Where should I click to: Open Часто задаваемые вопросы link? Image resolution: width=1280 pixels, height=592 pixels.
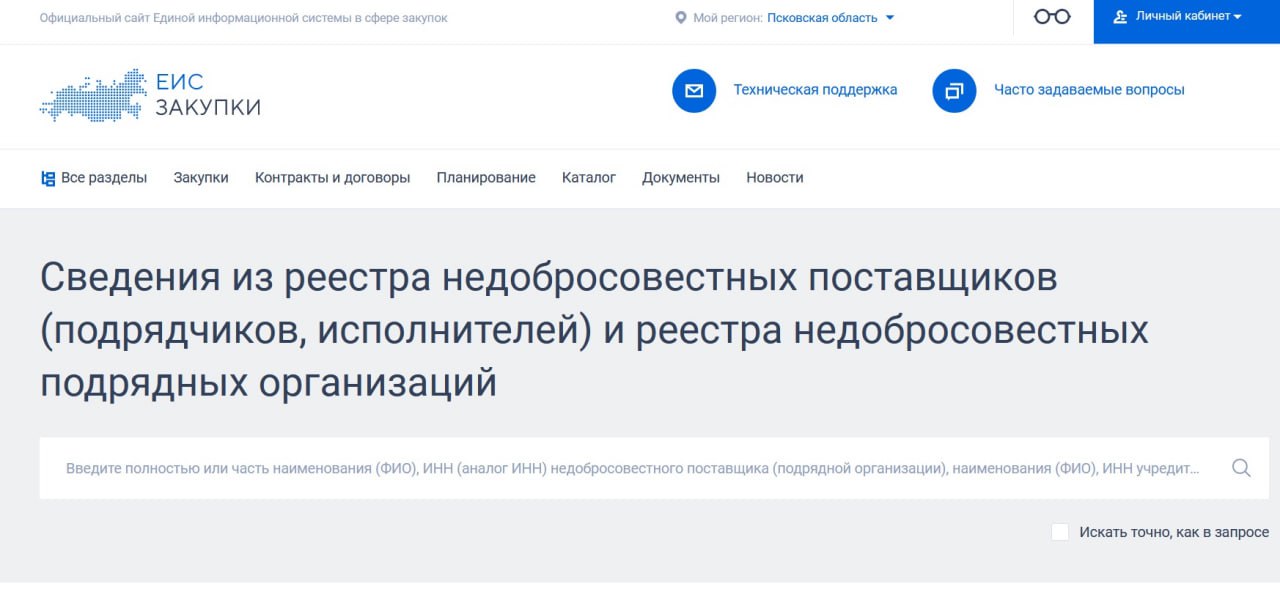1089,90
